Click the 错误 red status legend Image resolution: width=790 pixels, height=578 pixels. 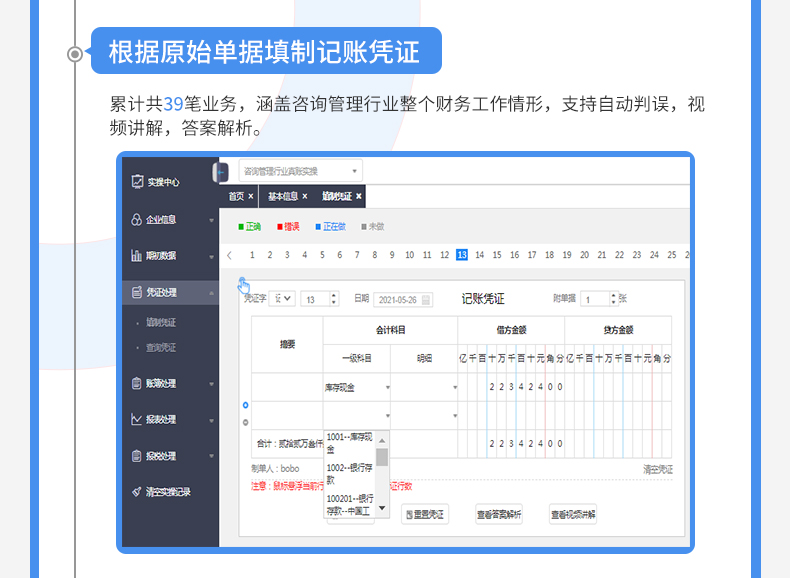[x=288, y=227]
